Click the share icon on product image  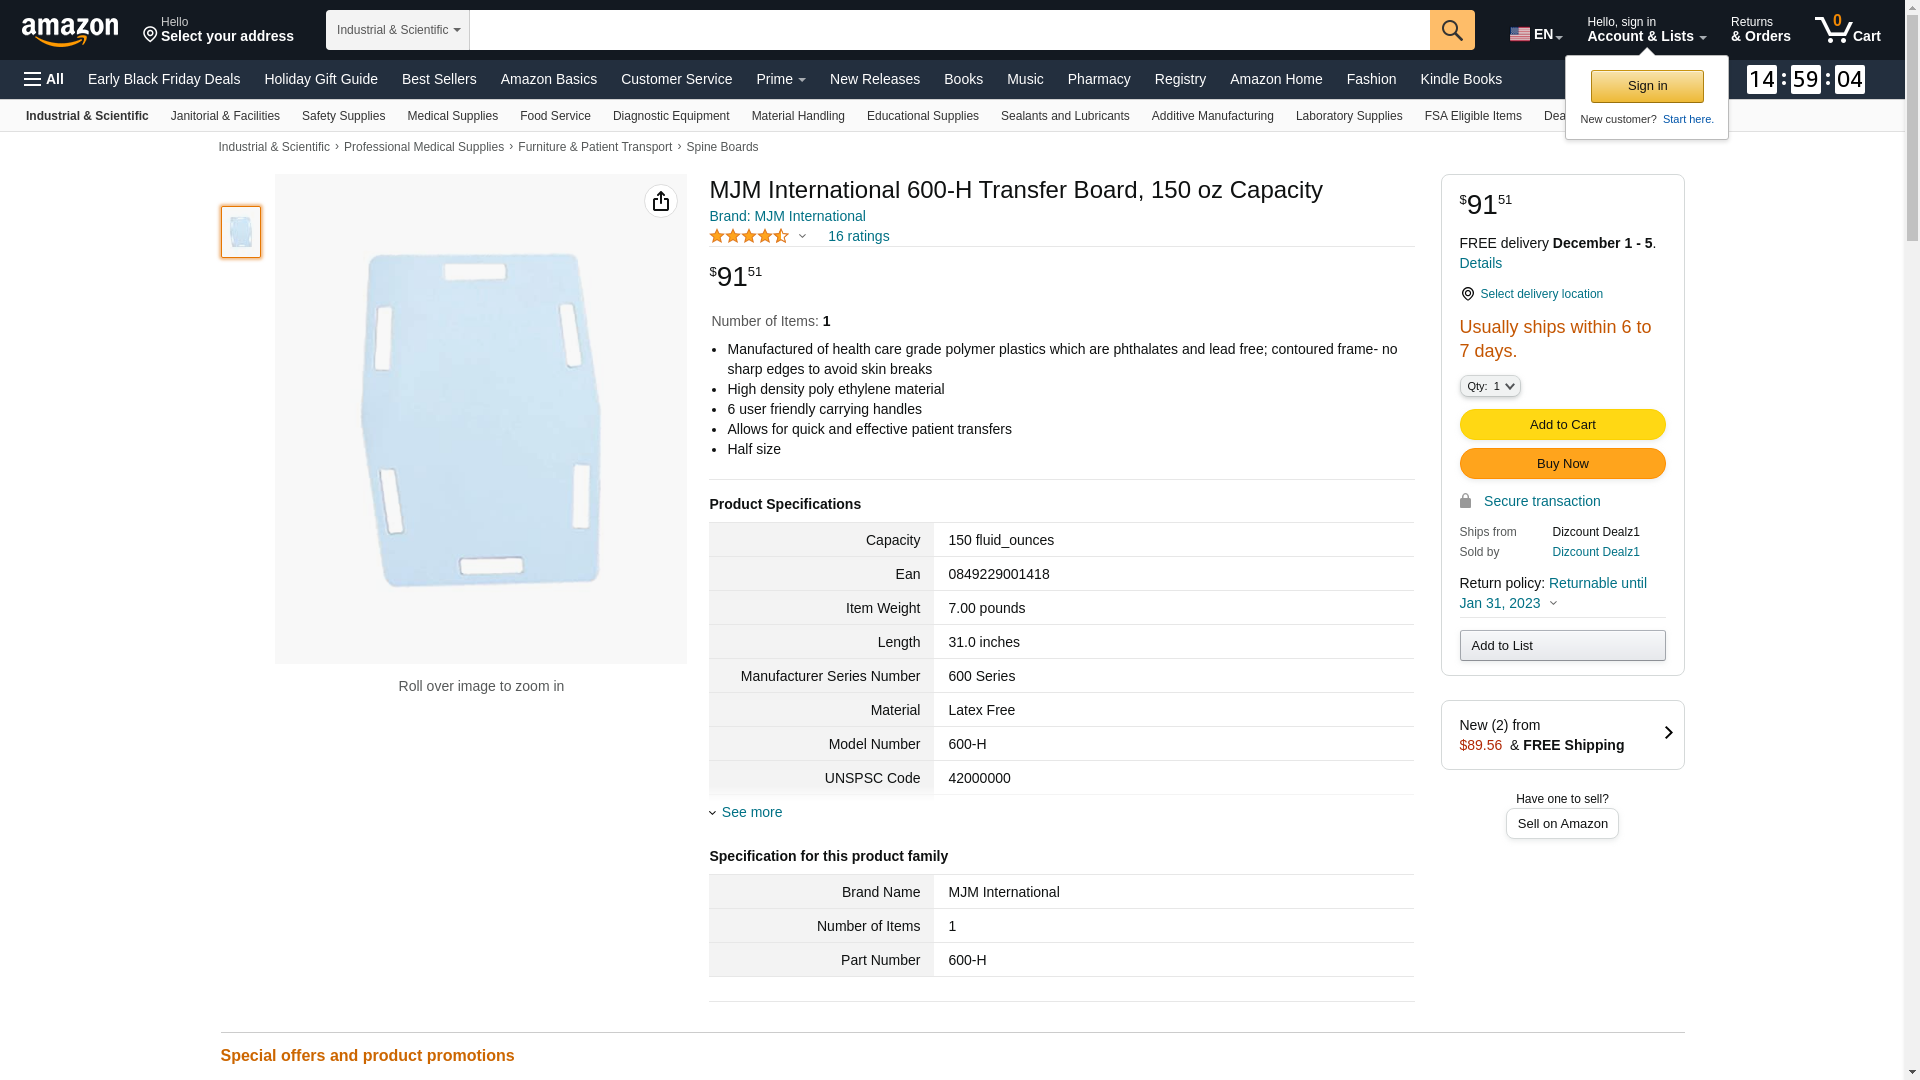(660, 201)
